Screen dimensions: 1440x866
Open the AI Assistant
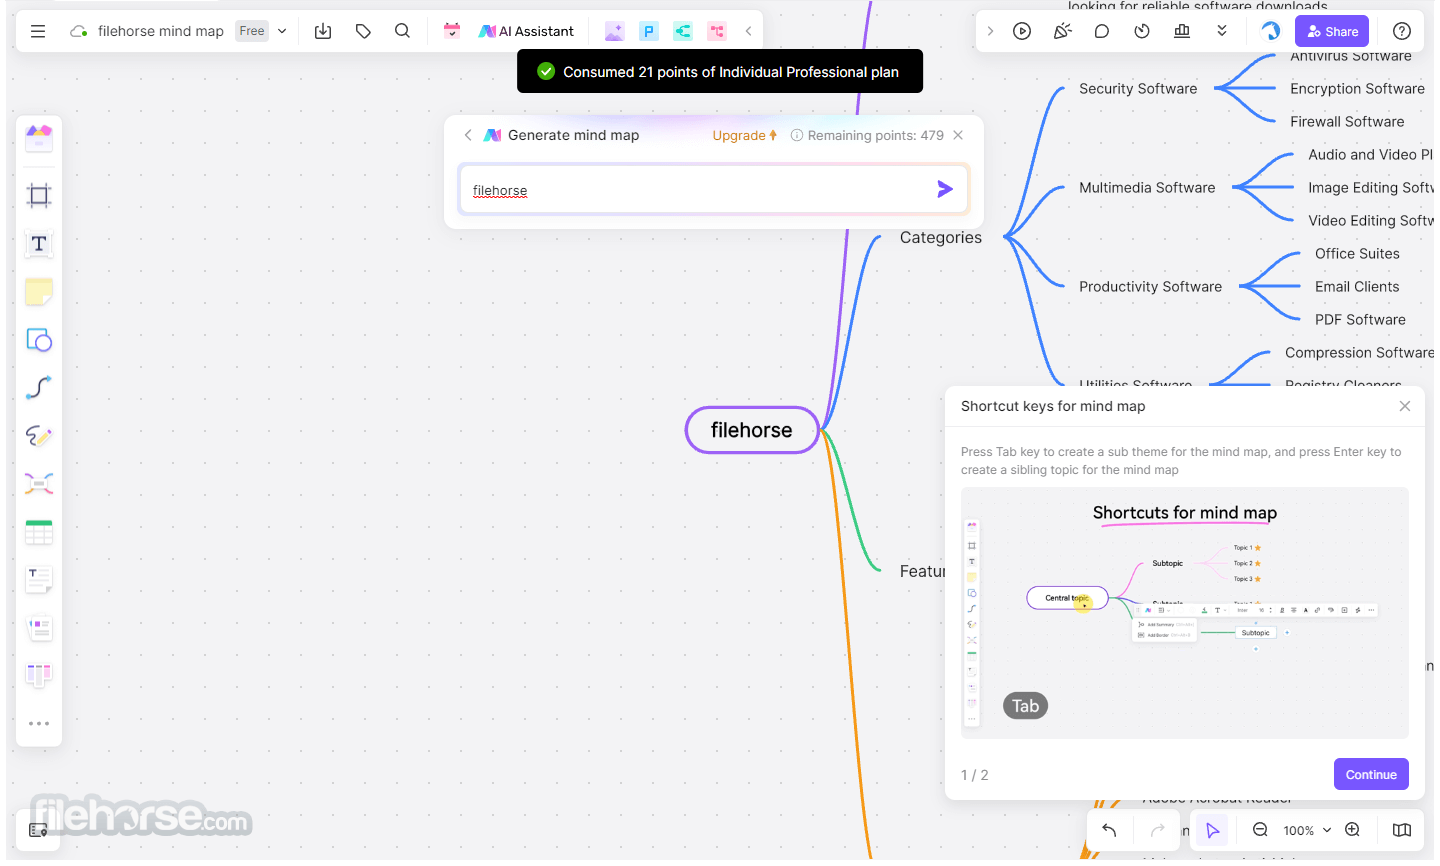526,31
